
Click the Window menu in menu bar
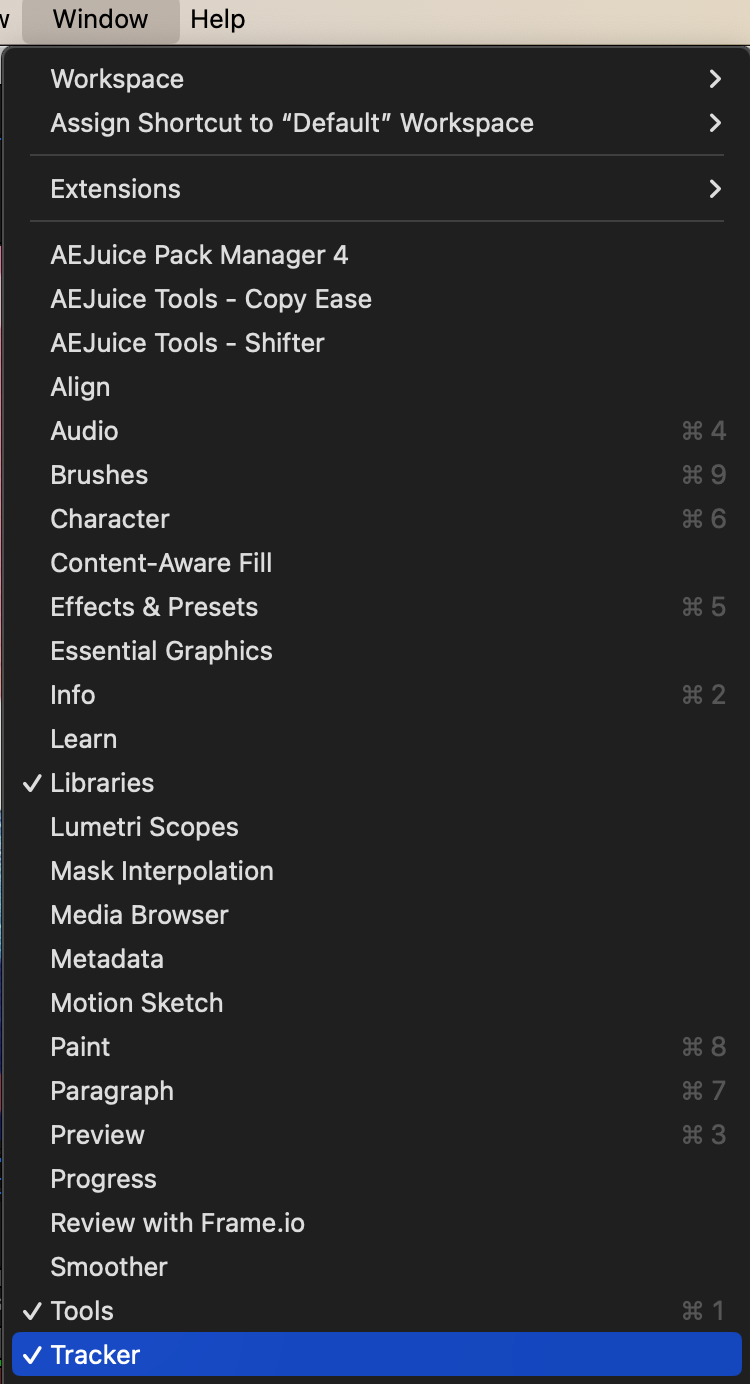point(100,19)
